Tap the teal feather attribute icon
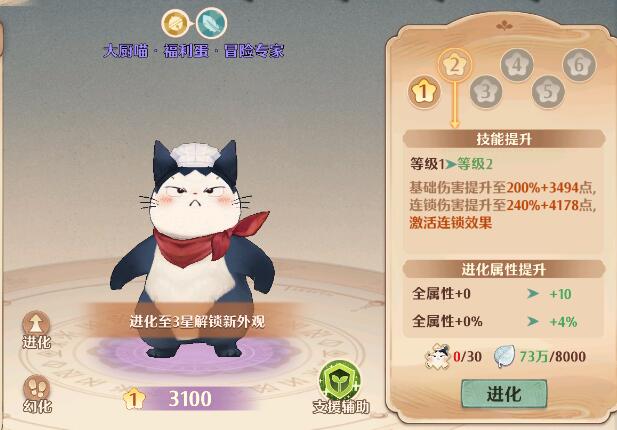This screenshot has width=617, height=430. [211, 24]
